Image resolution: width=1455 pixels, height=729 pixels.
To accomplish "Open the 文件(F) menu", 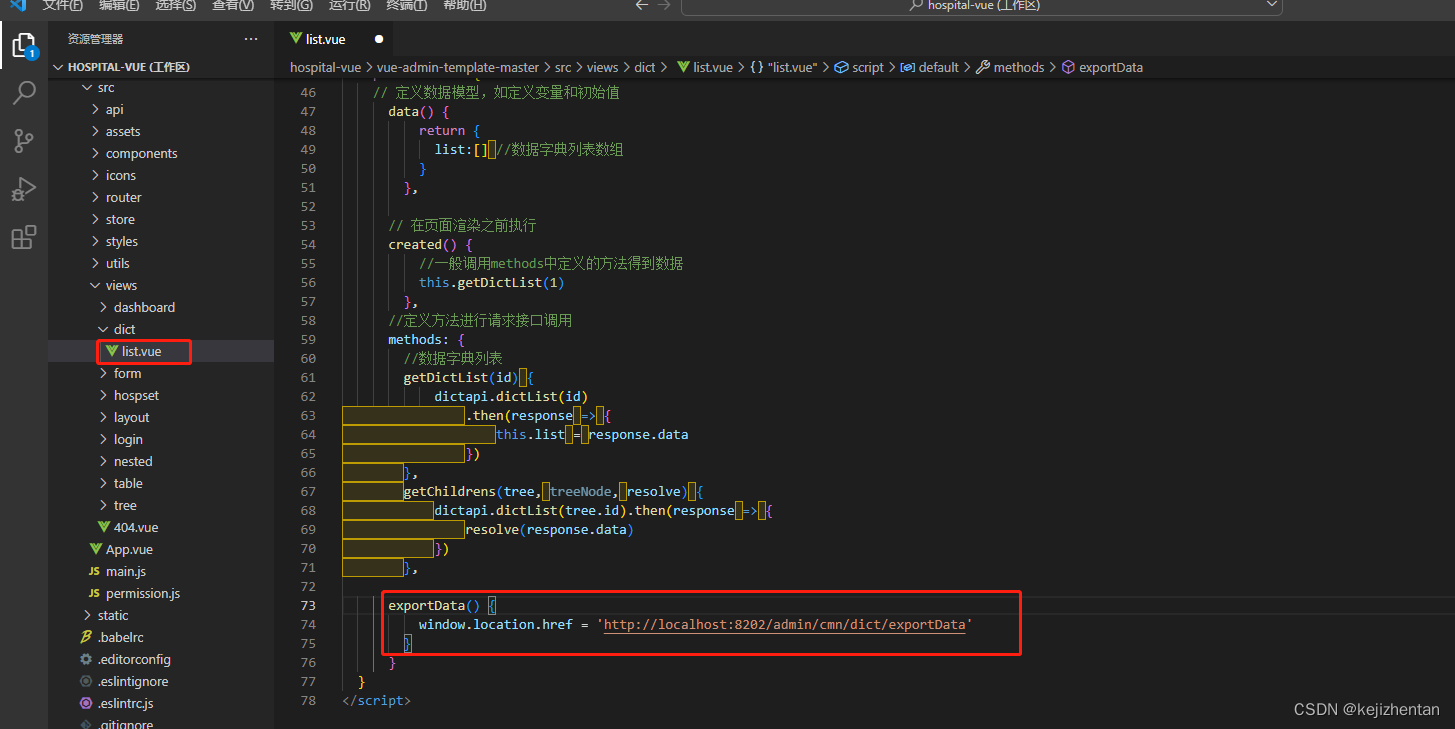I will pos(63,5).
